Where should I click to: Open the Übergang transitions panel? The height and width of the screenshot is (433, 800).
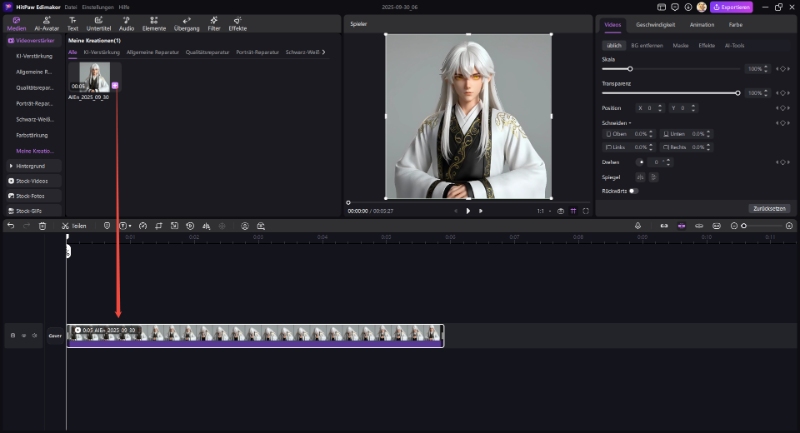pos(186,24)
